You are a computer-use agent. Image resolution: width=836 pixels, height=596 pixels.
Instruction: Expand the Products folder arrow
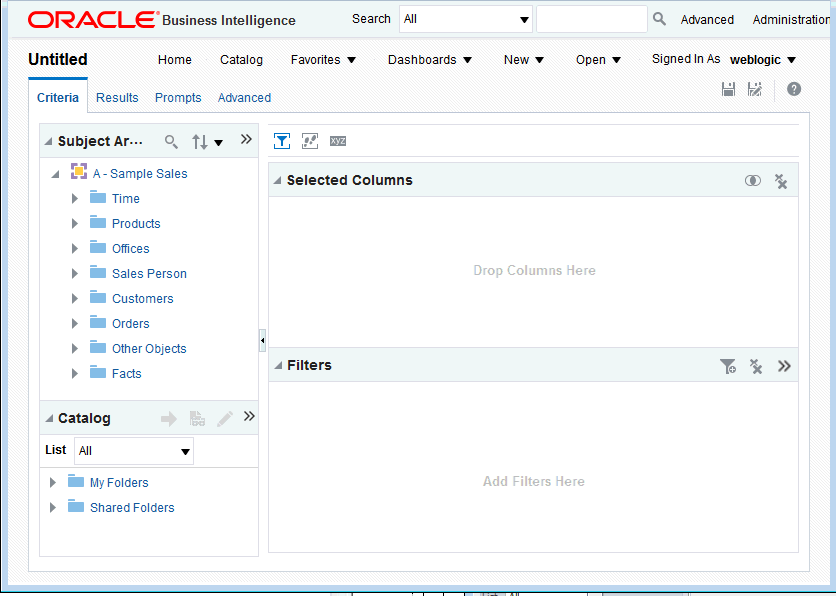point(75,223)
